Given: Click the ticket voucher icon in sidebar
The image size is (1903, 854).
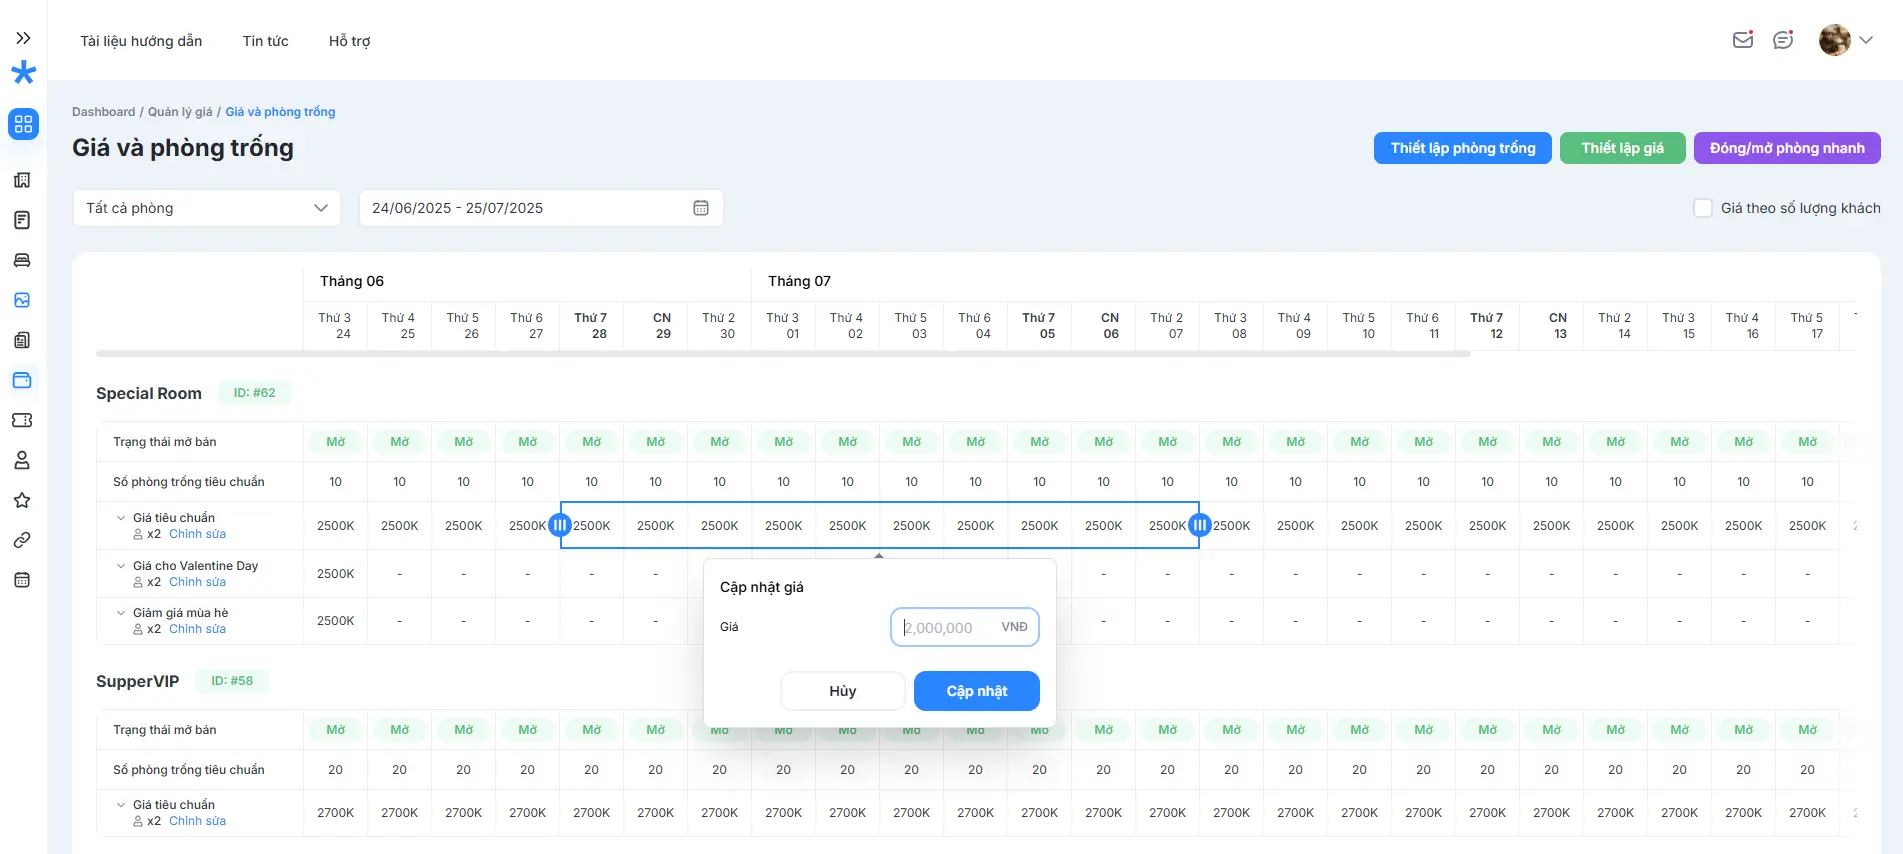Looking at the screenshot, I should (x=22, y=420).
